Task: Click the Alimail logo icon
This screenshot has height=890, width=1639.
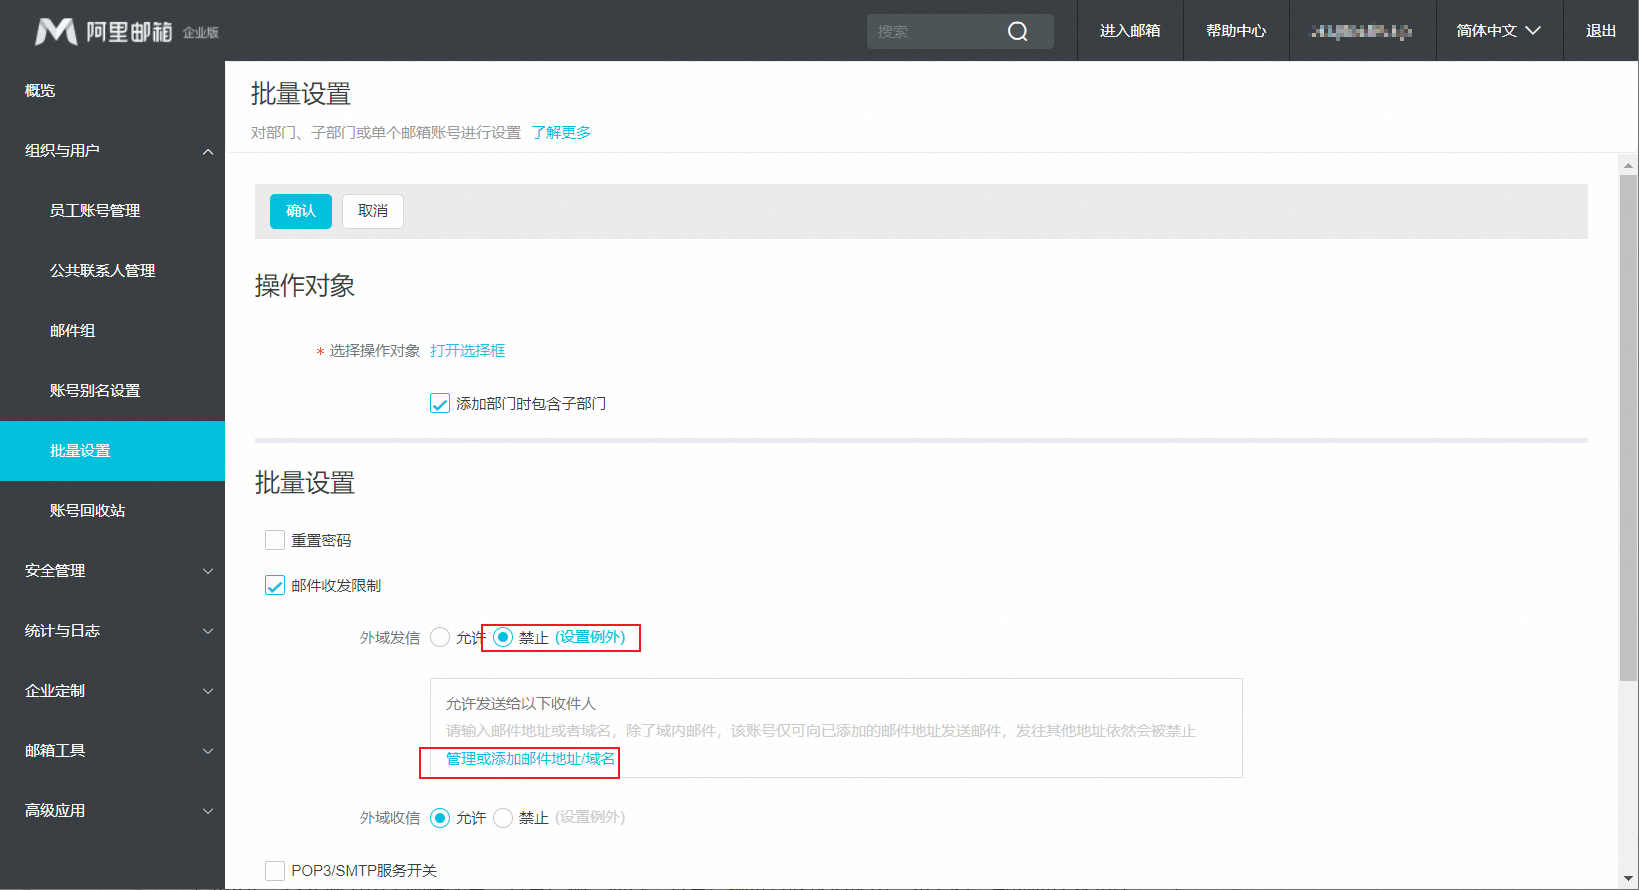Action: pos(56,31)
